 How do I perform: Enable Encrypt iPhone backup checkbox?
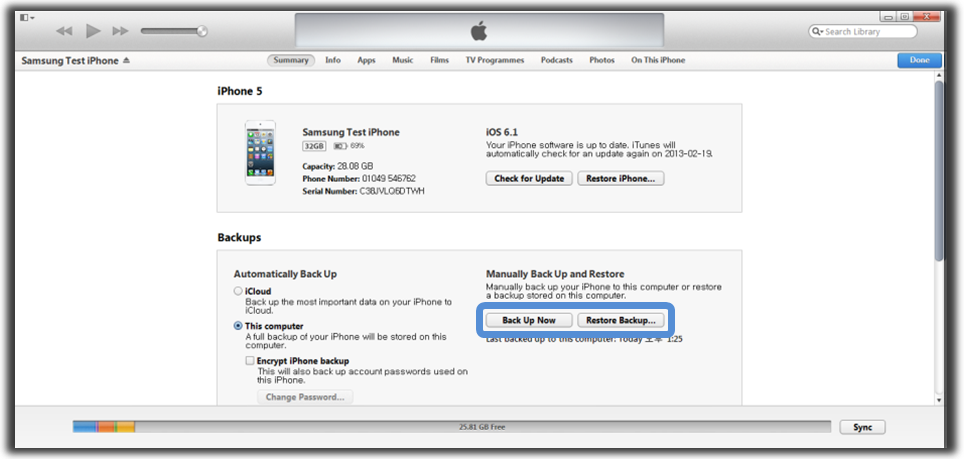point(250,361)
